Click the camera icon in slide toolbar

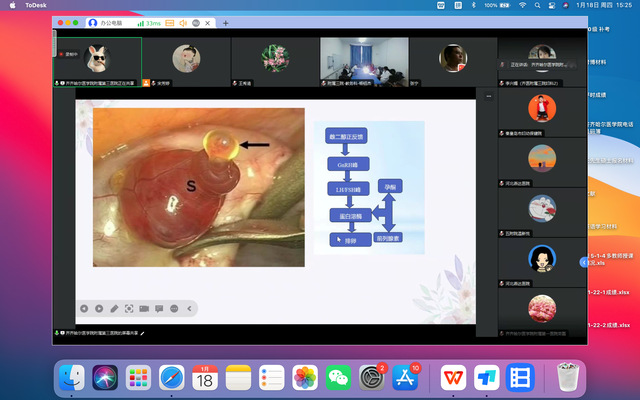click(144, 308)
